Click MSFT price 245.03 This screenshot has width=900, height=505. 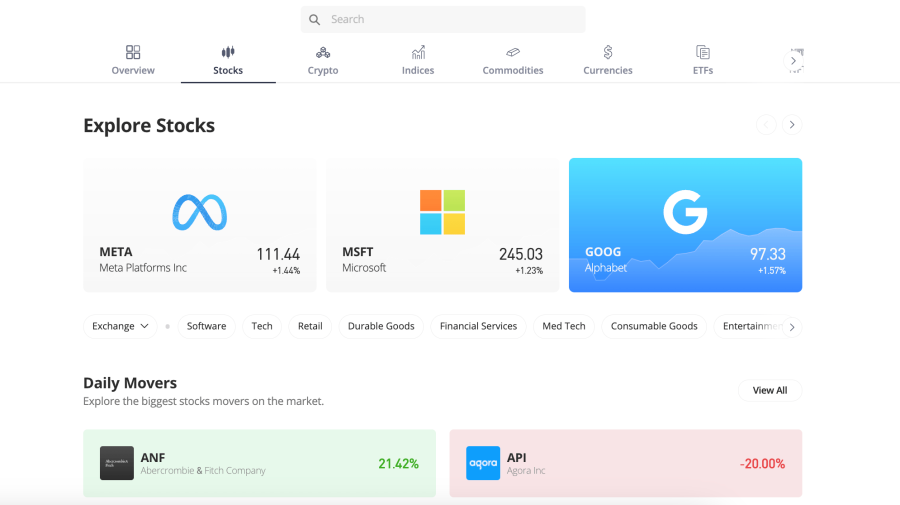[x=521, y=254]
